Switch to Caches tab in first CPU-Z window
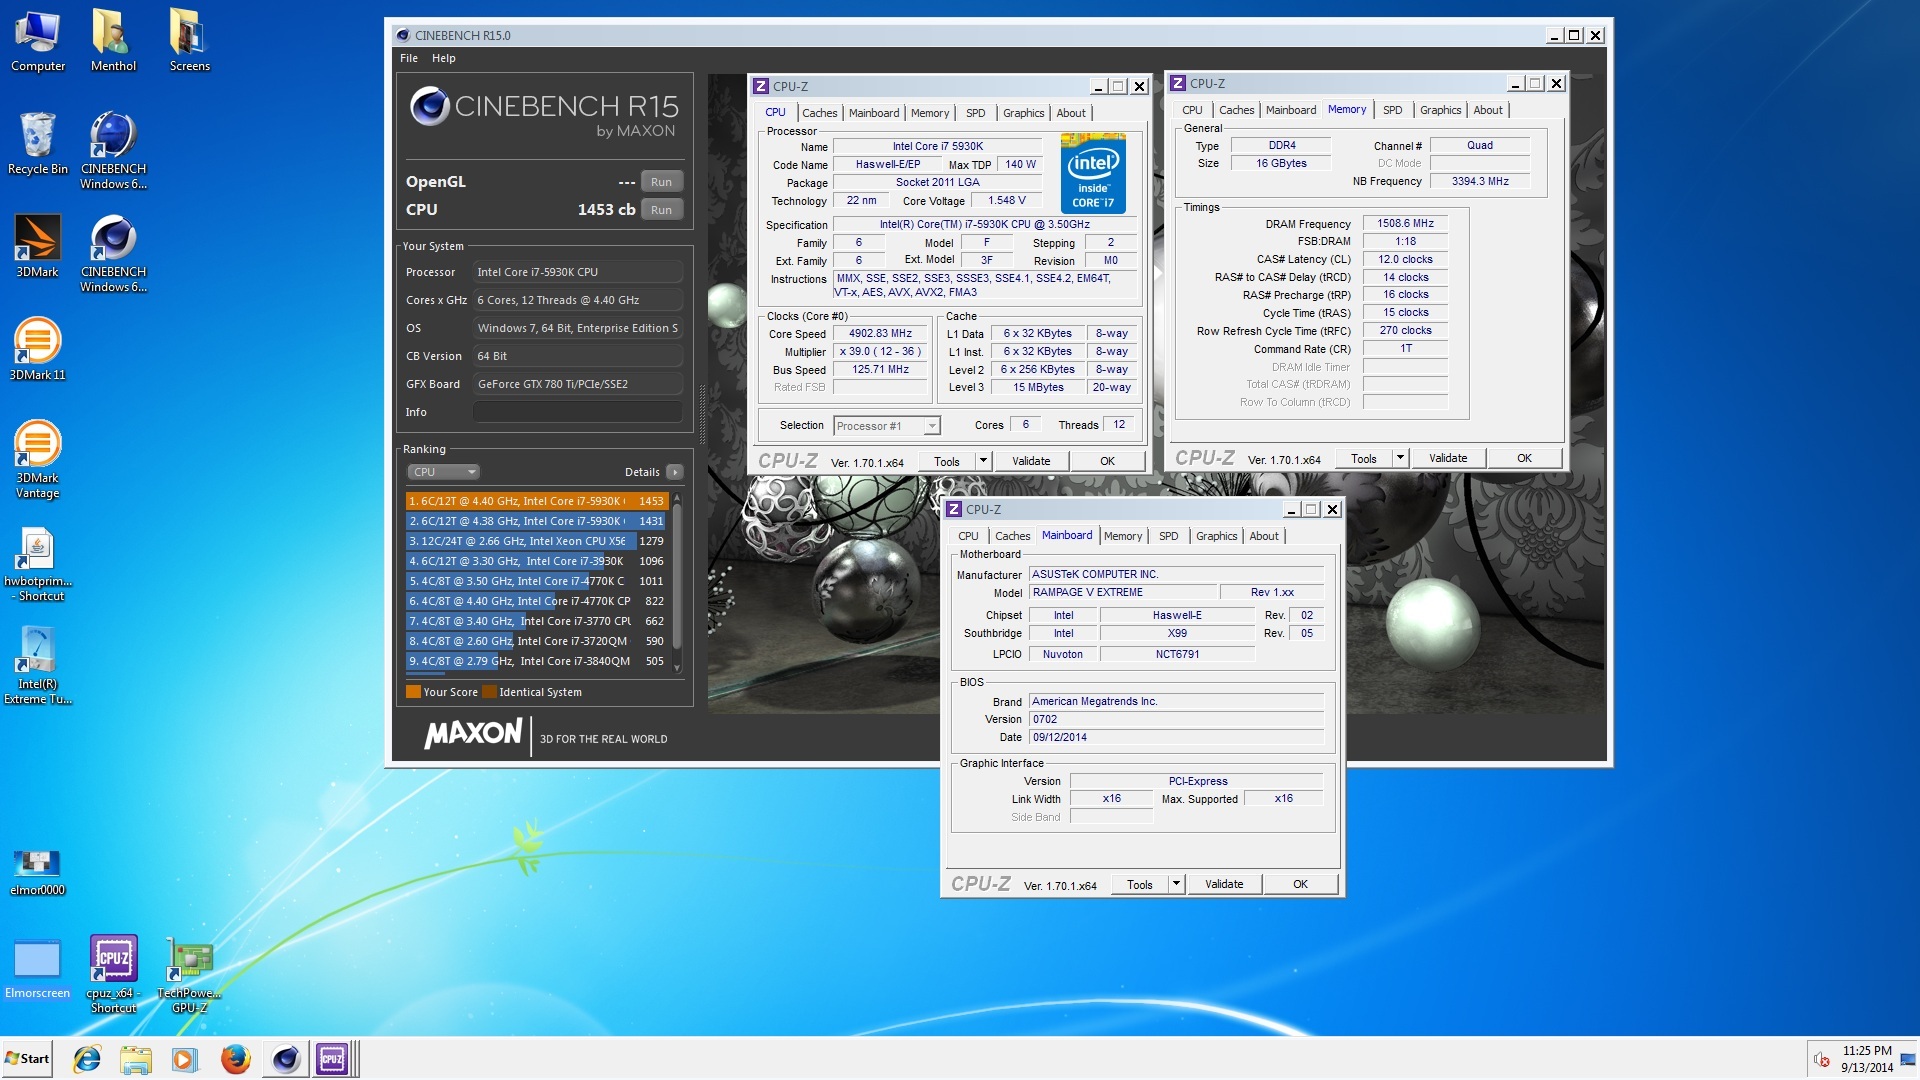The width and height of the screenshot is (1920, 1080). click(819, 113)
